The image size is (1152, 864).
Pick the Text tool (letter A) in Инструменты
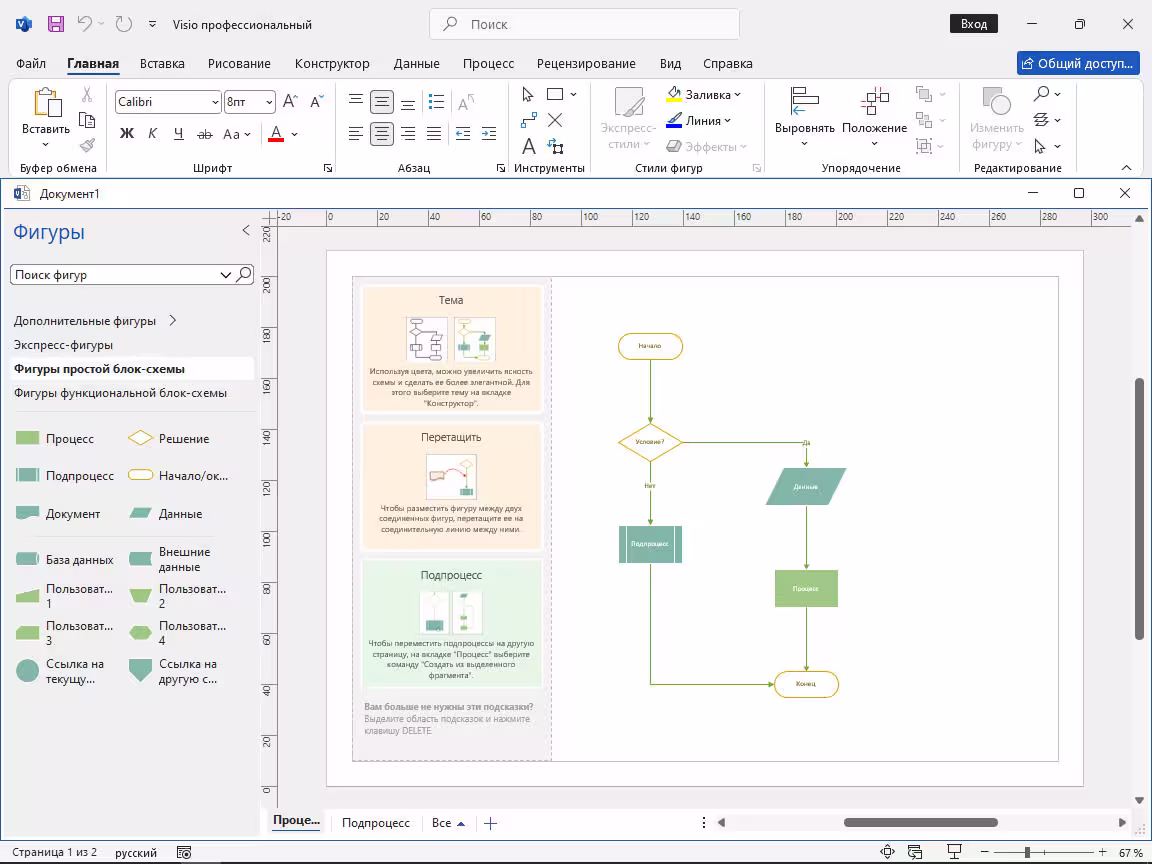529,147
